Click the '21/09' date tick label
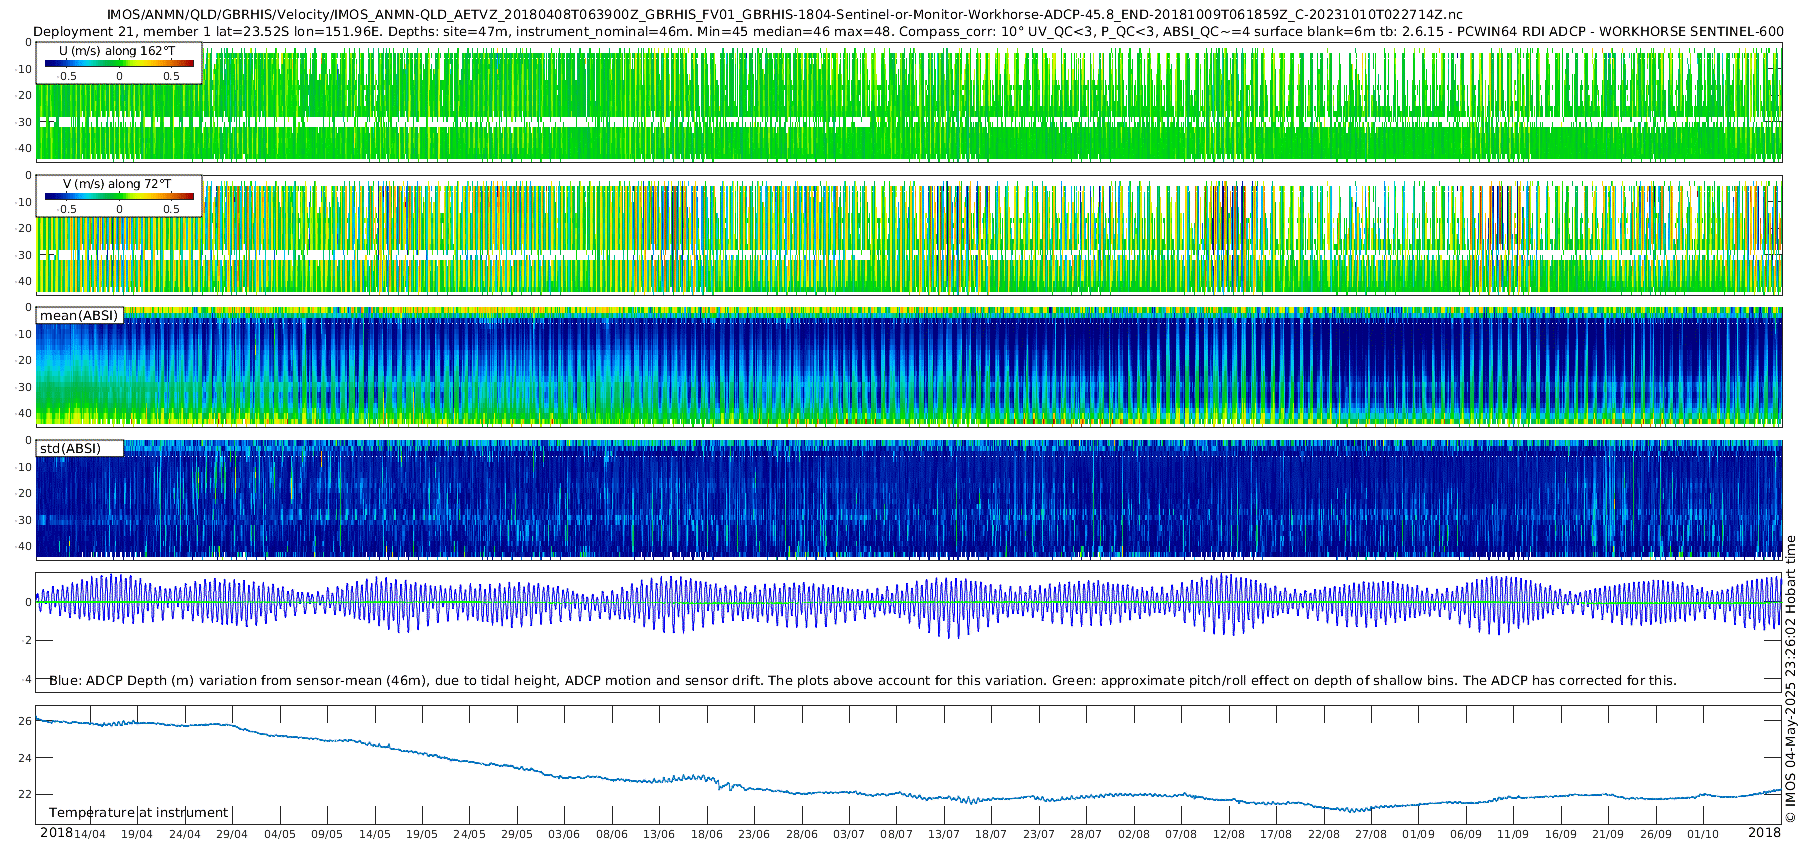The width and height of the screenshot is (1800, 850). tap(1609, 834)
